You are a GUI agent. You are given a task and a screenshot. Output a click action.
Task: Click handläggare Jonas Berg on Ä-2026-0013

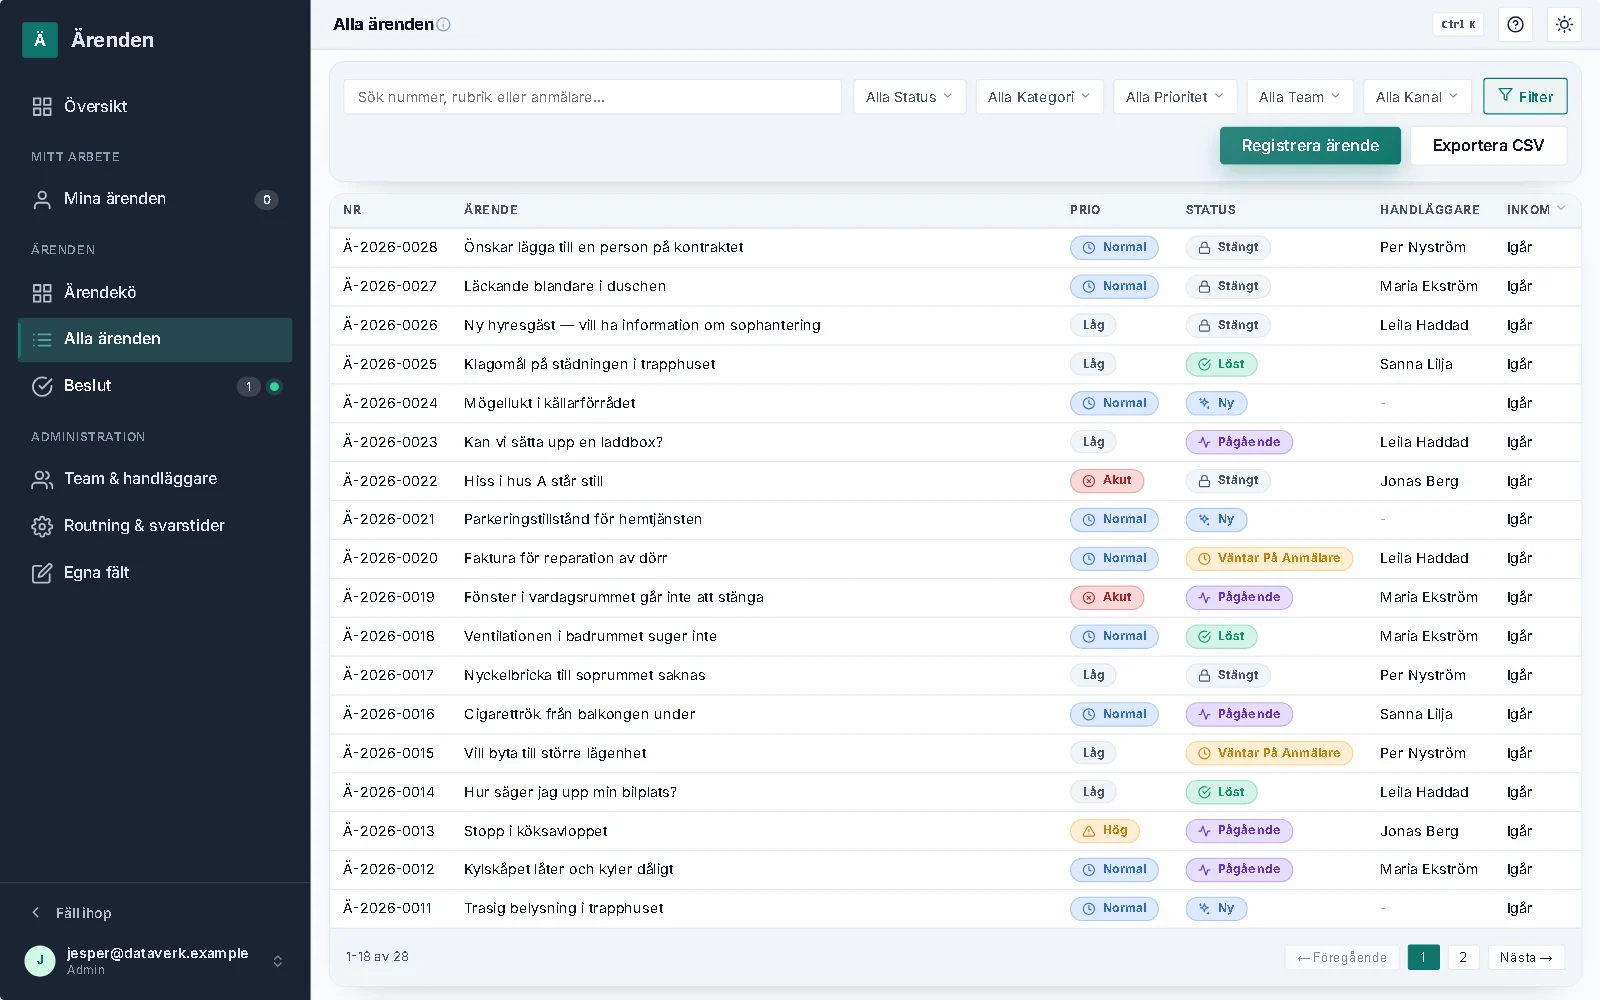pos(1419,831)
